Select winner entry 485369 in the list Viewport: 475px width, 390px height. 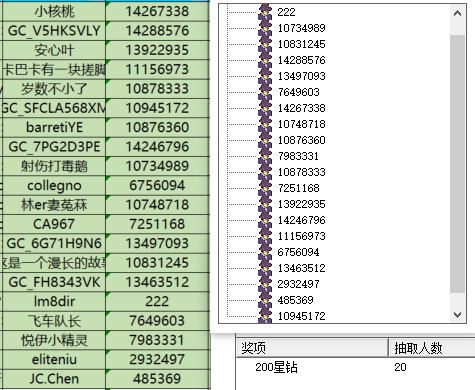pyautogui.click(x=295, y=300)
